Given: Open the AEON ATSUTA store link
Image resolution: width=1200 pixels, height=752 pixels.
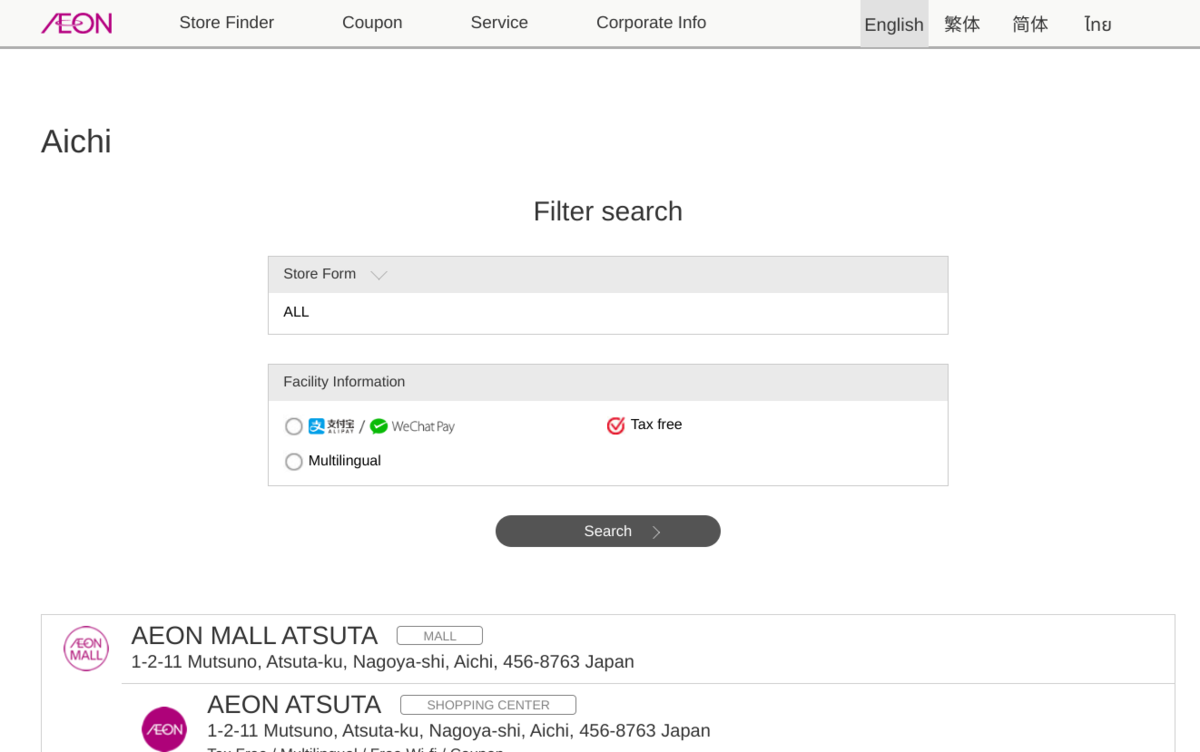Looking at the screenshot, I should pyautogui.click(x=294, y=705).
